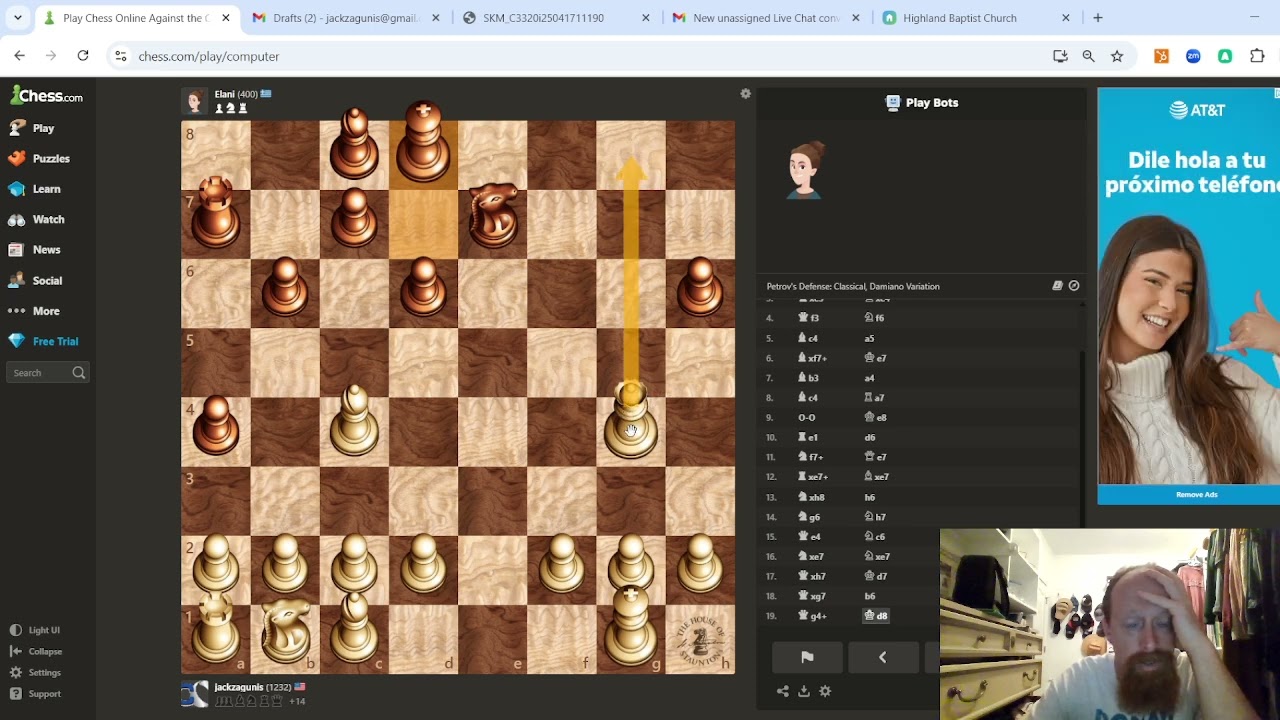Collapse the left sidebar
Viewport: 1280px width, 720px height.
36,651
